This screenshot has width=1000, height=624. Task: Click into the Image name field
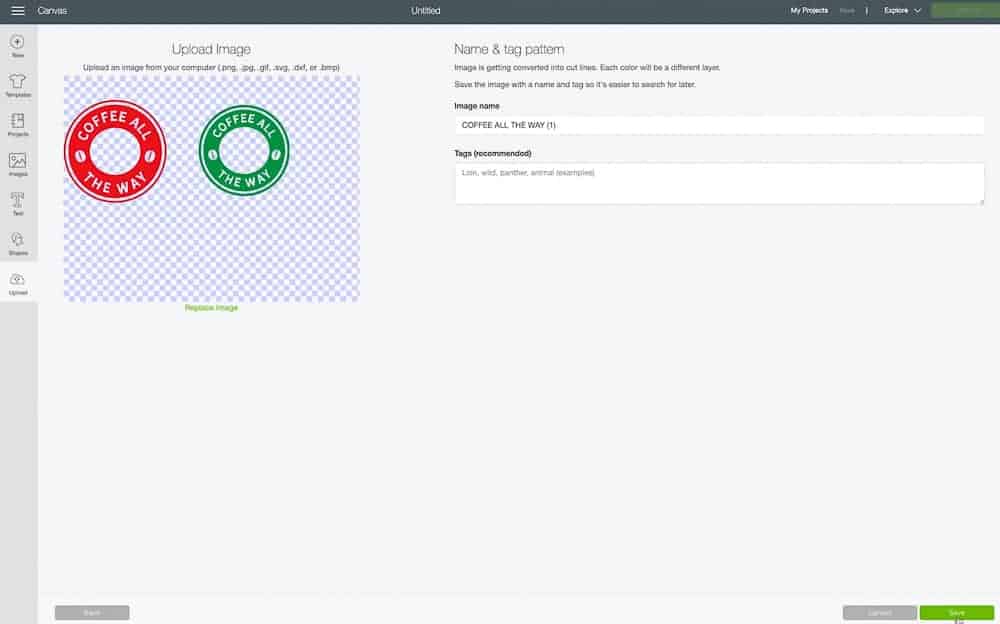click(719, 125)
